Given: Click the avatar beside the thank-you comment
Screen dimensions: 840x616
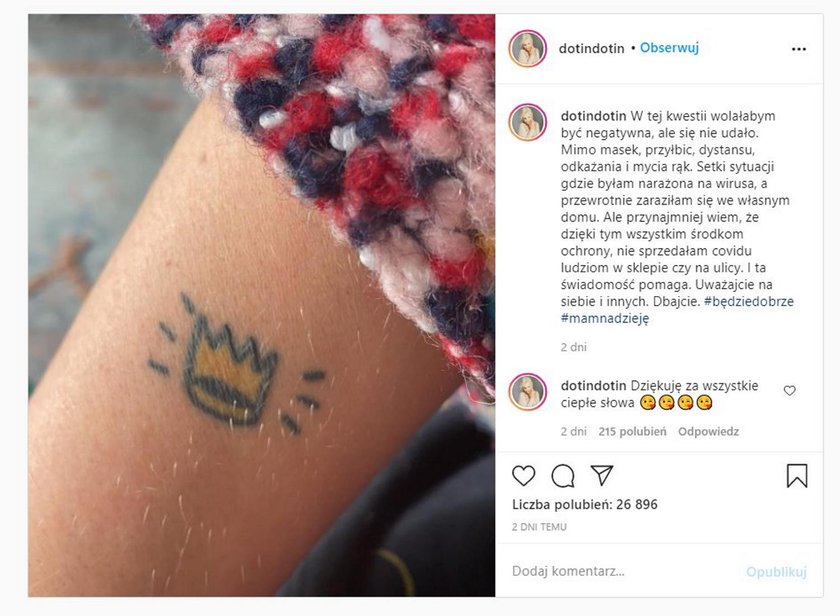Looking at the screenshot, I should (528, 392).
